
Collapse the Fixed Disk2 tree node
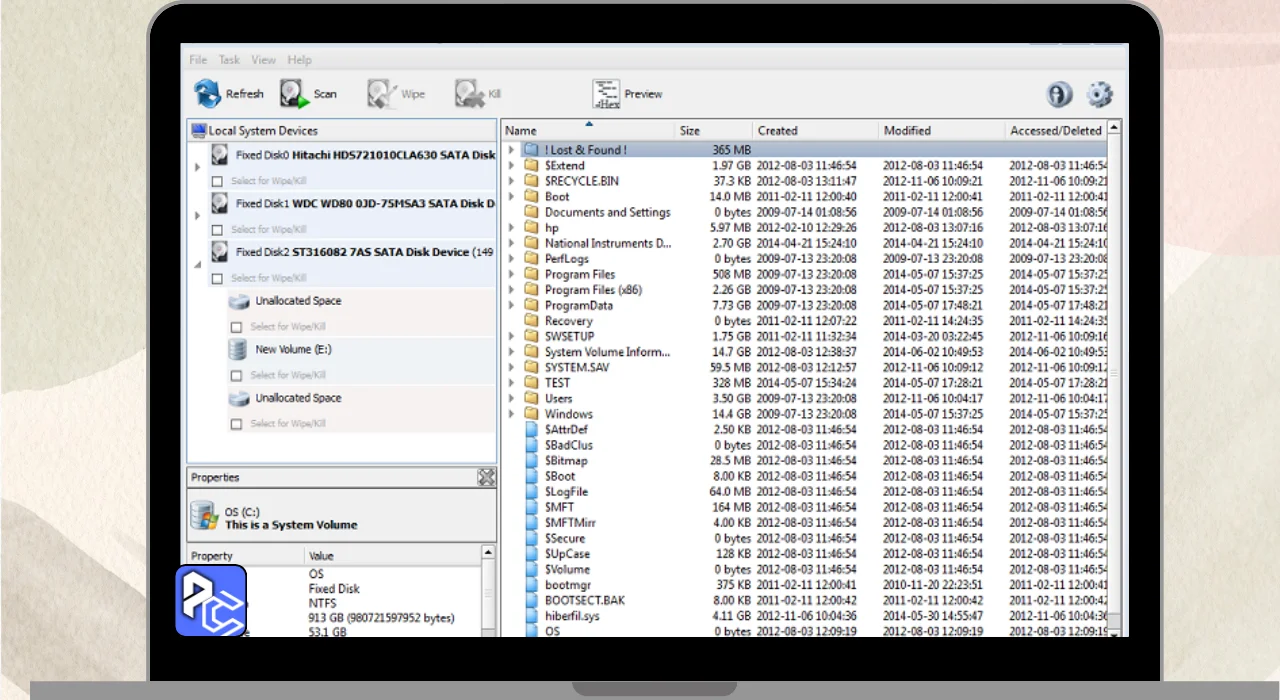pyautogui.click(x=197, y=264)
